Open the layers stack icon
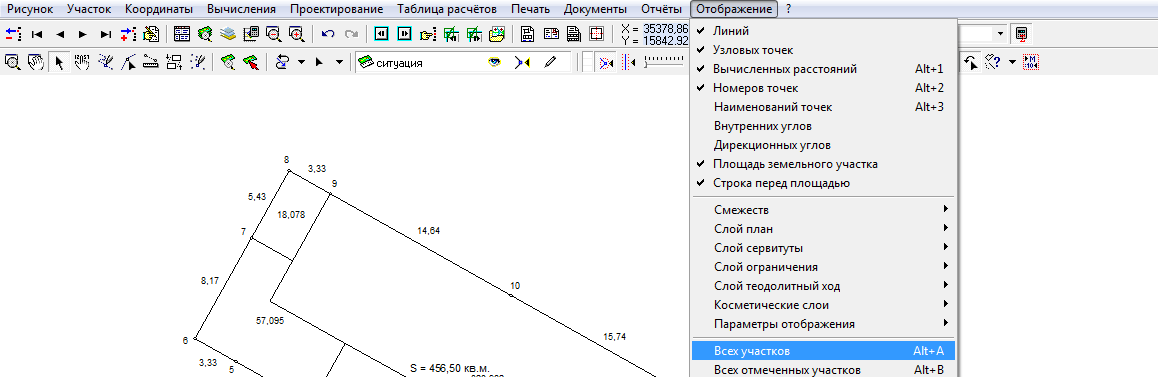Viewport: 1158px width, 377px height. [227, 34]
